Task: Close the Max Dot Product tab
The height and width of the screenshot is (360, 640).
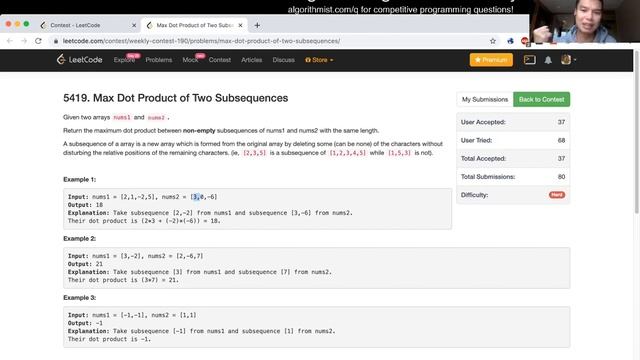Action: coord(240,25)
